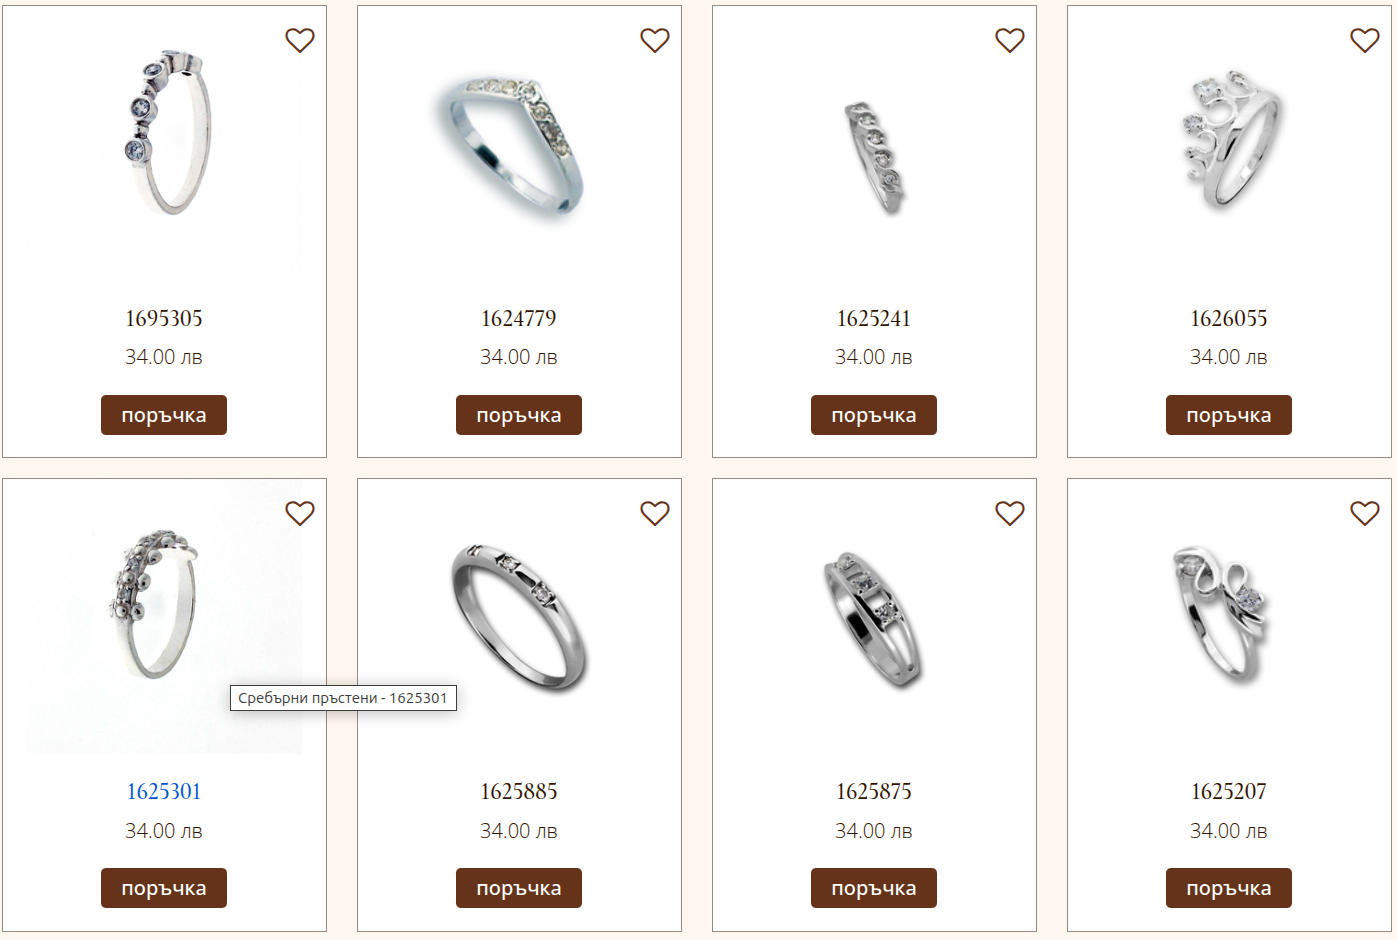Viewport: 1397px width, 940px height.
Task: Order ring 1625885 using поръчка
Action: (x=519, y=888)
